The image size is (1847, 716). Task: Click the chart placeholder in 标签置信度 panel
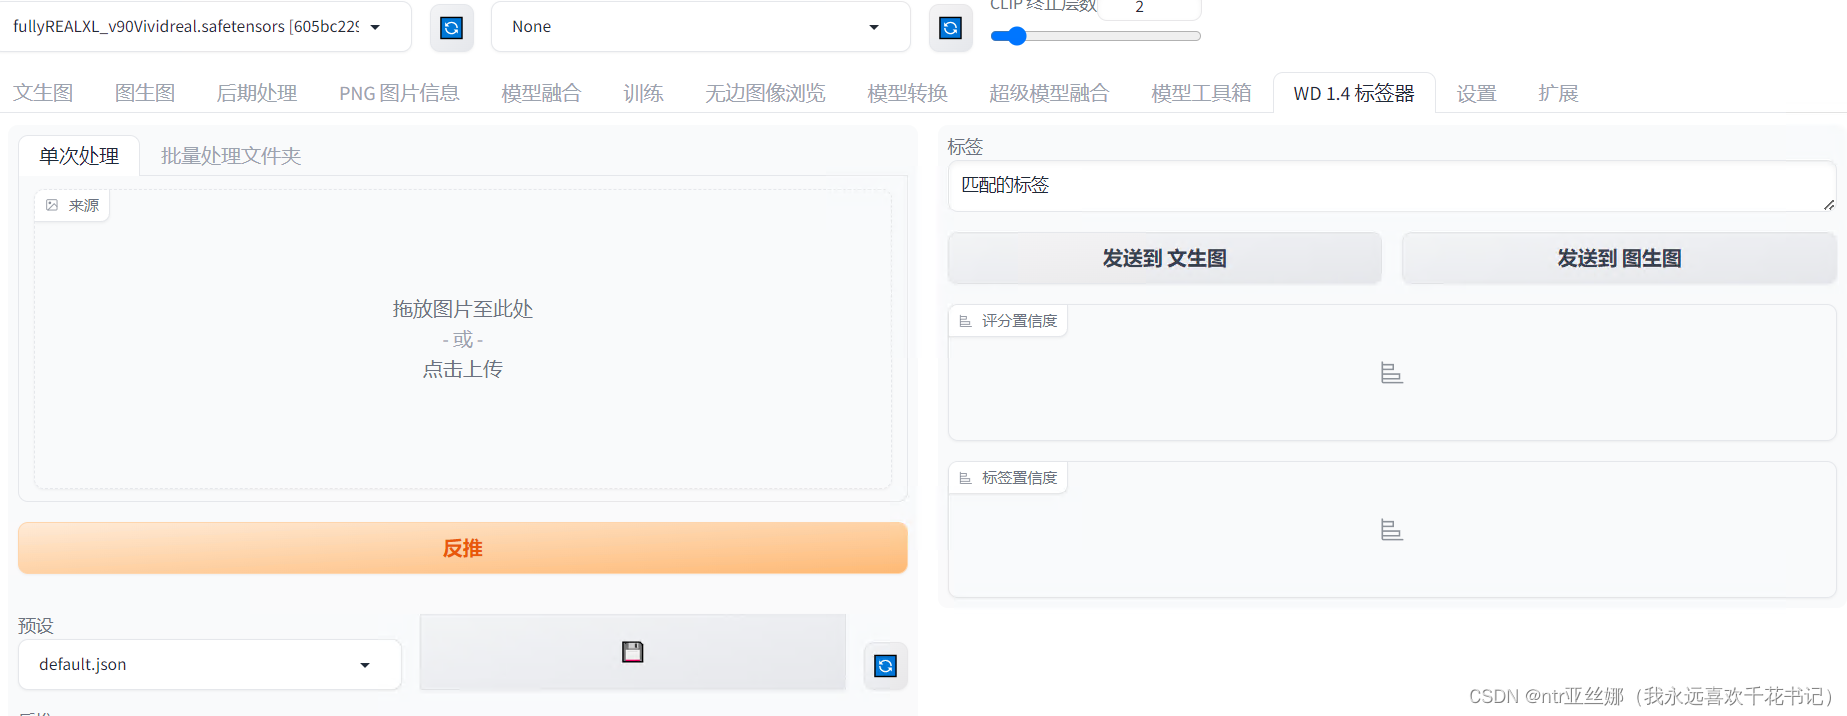pyautogui.click(x=1392, y=530)
